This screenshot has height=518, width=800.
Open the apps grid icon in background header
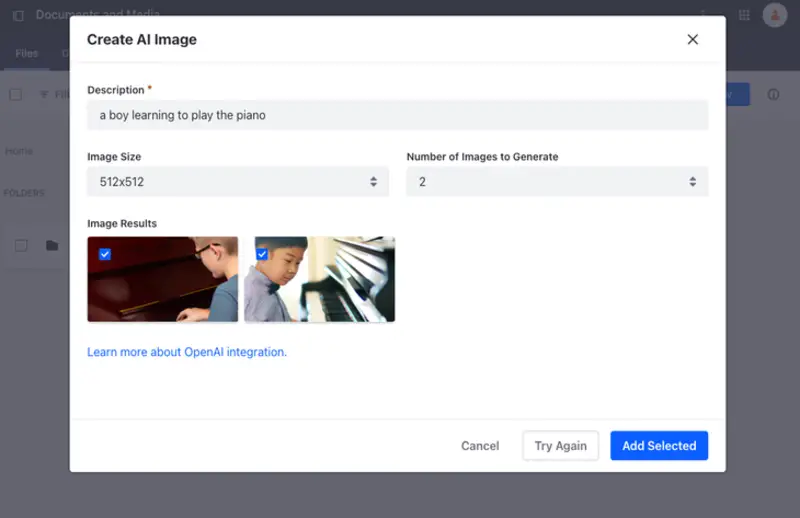pyautogui.click(x=744, y=15)
